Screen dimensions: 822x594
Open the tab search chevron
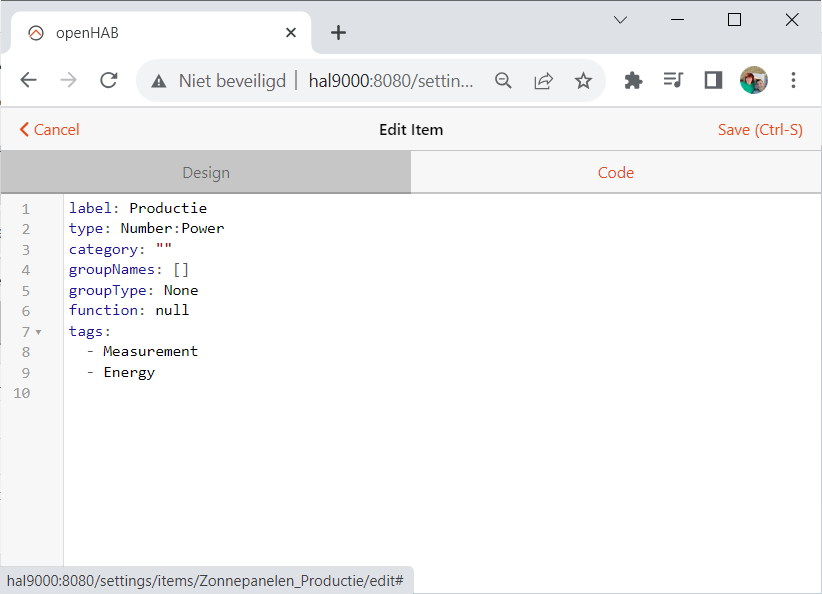tap(620, 20)
